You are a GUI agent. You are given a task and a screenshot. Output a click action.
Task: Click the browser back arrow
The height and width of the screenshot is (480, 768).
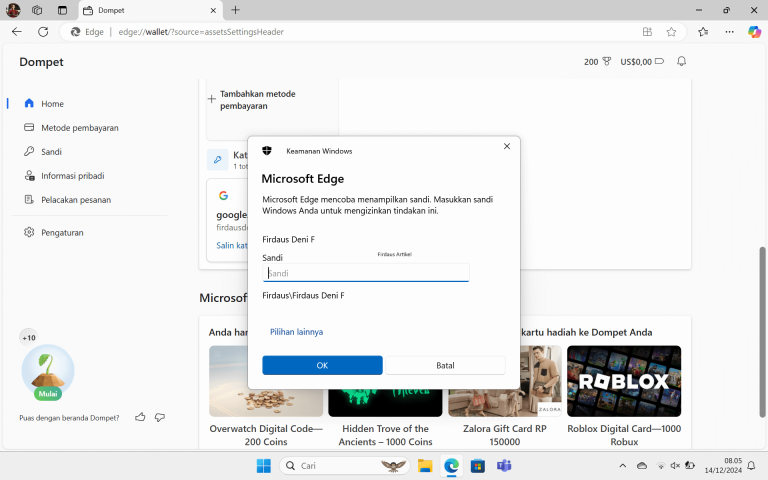click(17, 32)
